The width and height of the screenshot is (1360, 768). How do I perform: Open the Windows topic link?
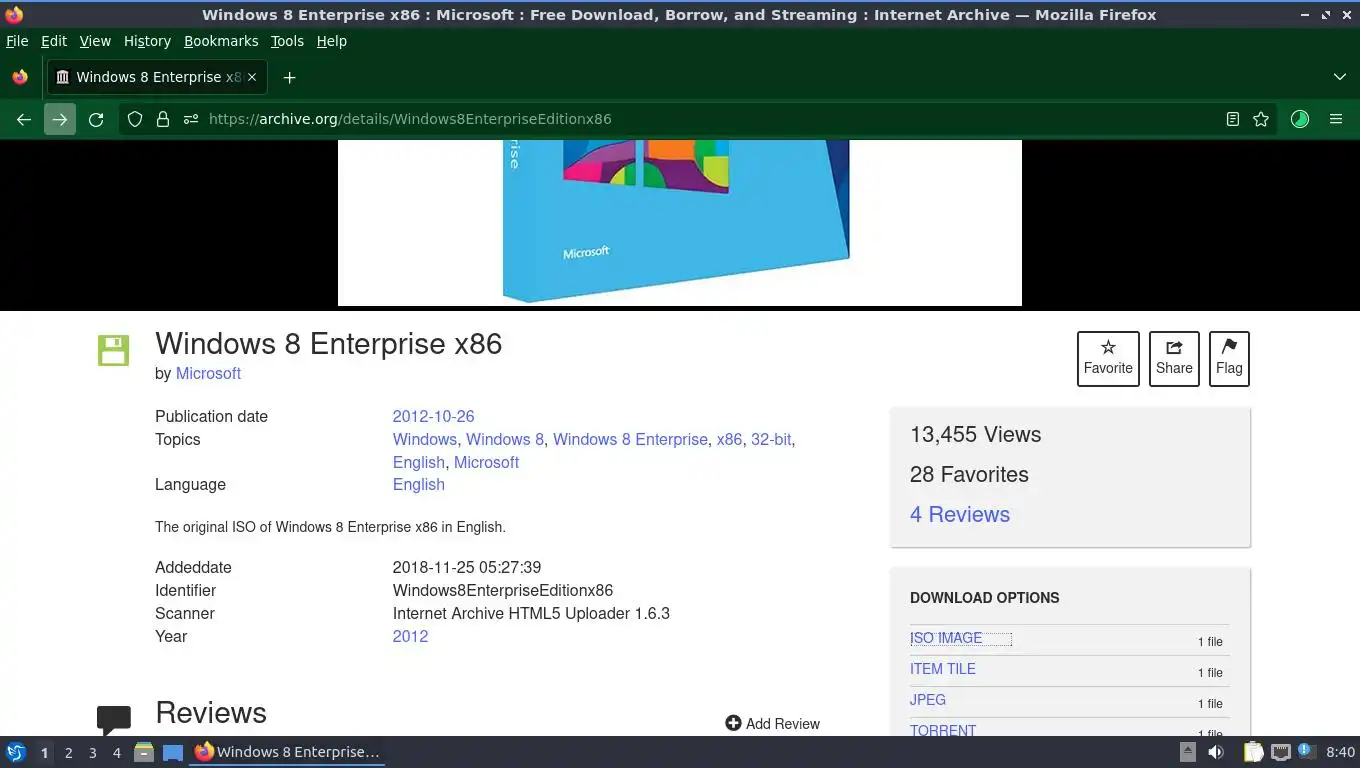click(x=425, y=439)
